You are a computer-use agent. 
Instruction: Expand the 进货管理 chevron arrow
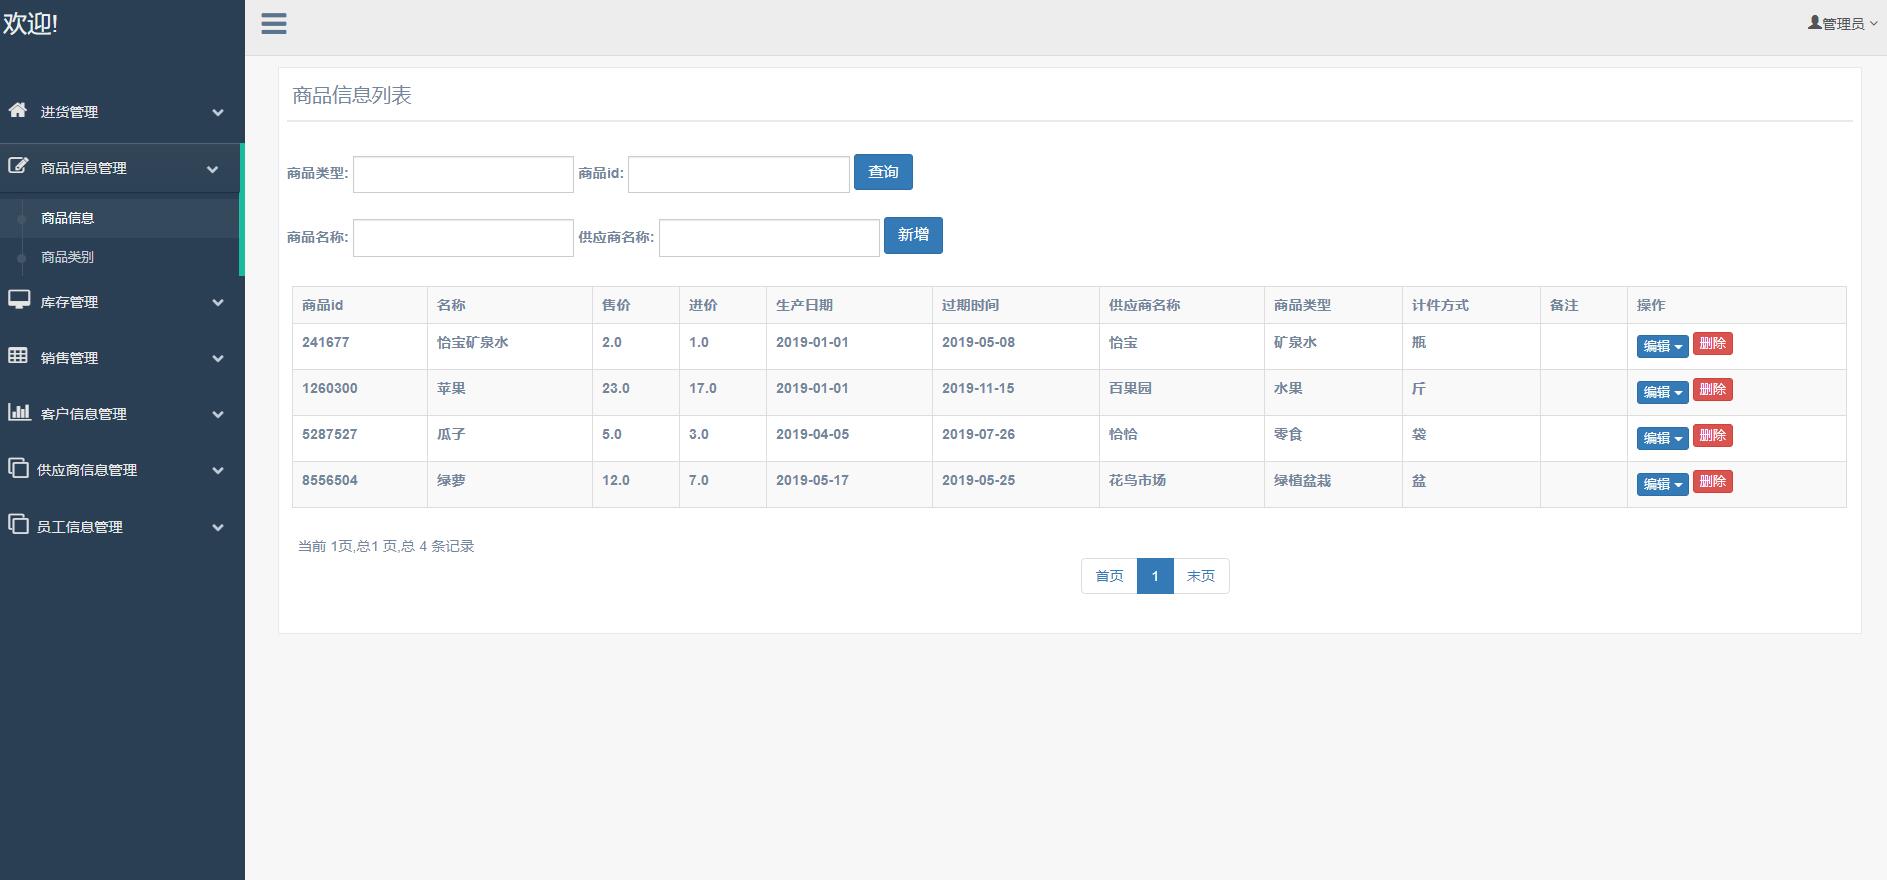[x=218, y=113]
